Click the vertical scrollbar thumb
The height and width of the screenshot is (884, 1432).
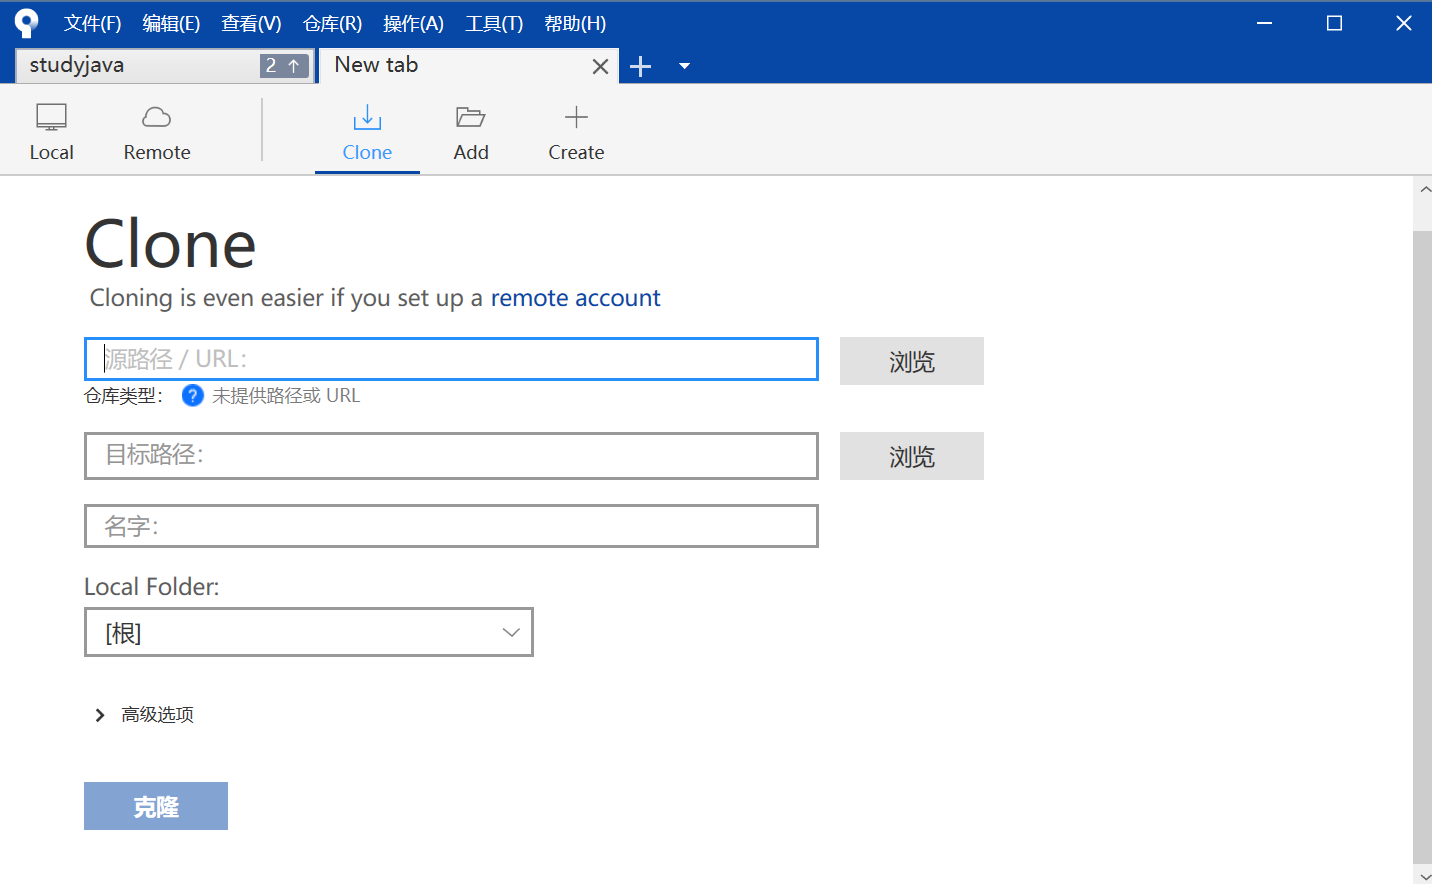pyautogui.click(x=1422, y=545)
